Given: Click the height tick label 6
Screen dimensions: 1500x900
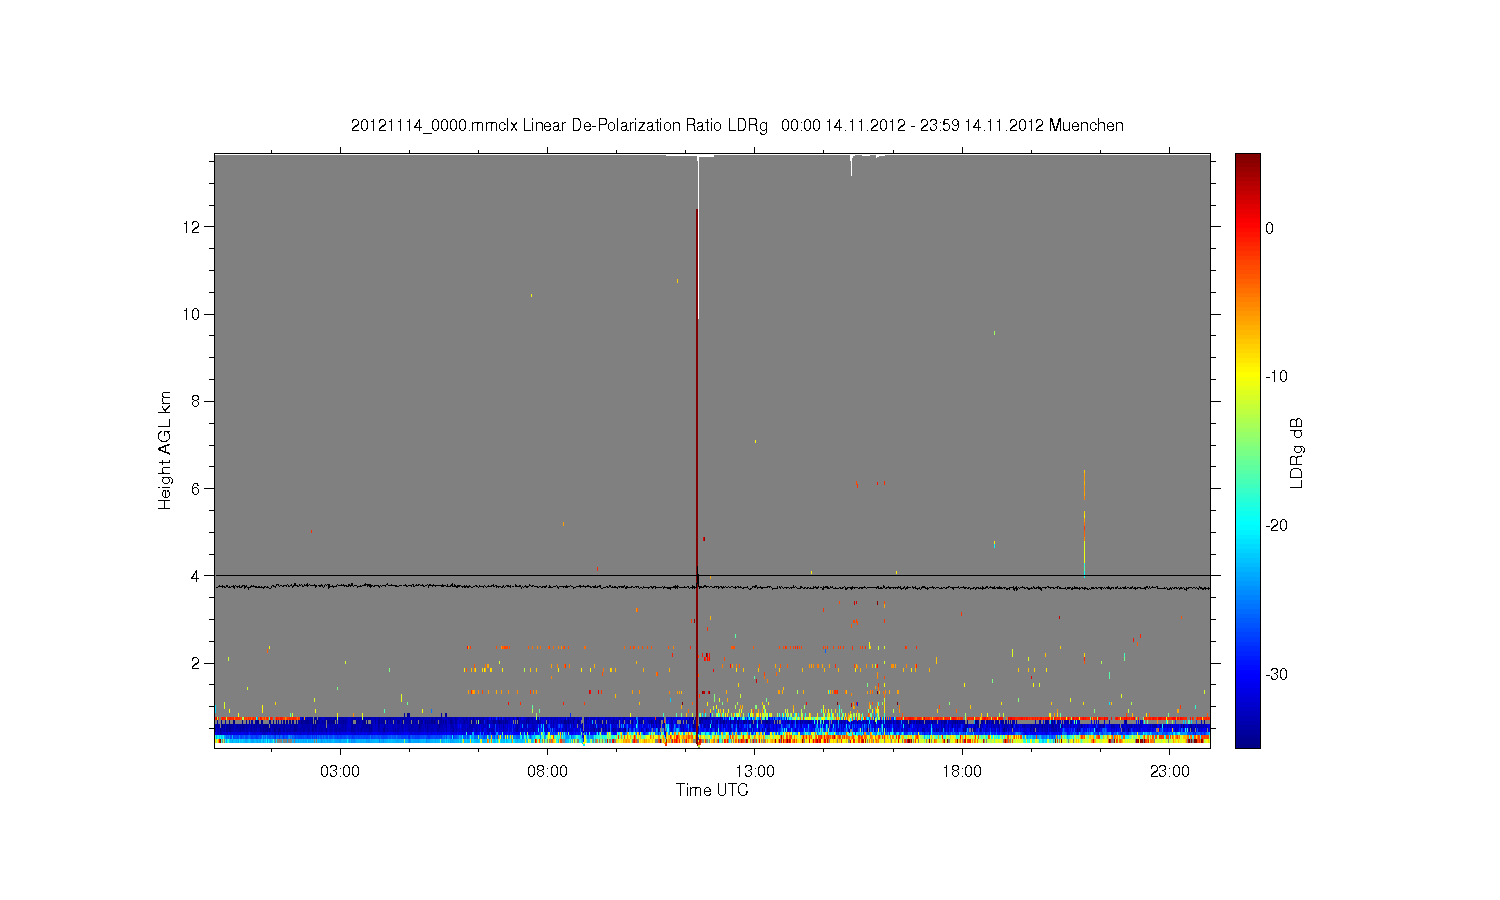Looking at the screenshot, I should [197, 488].
